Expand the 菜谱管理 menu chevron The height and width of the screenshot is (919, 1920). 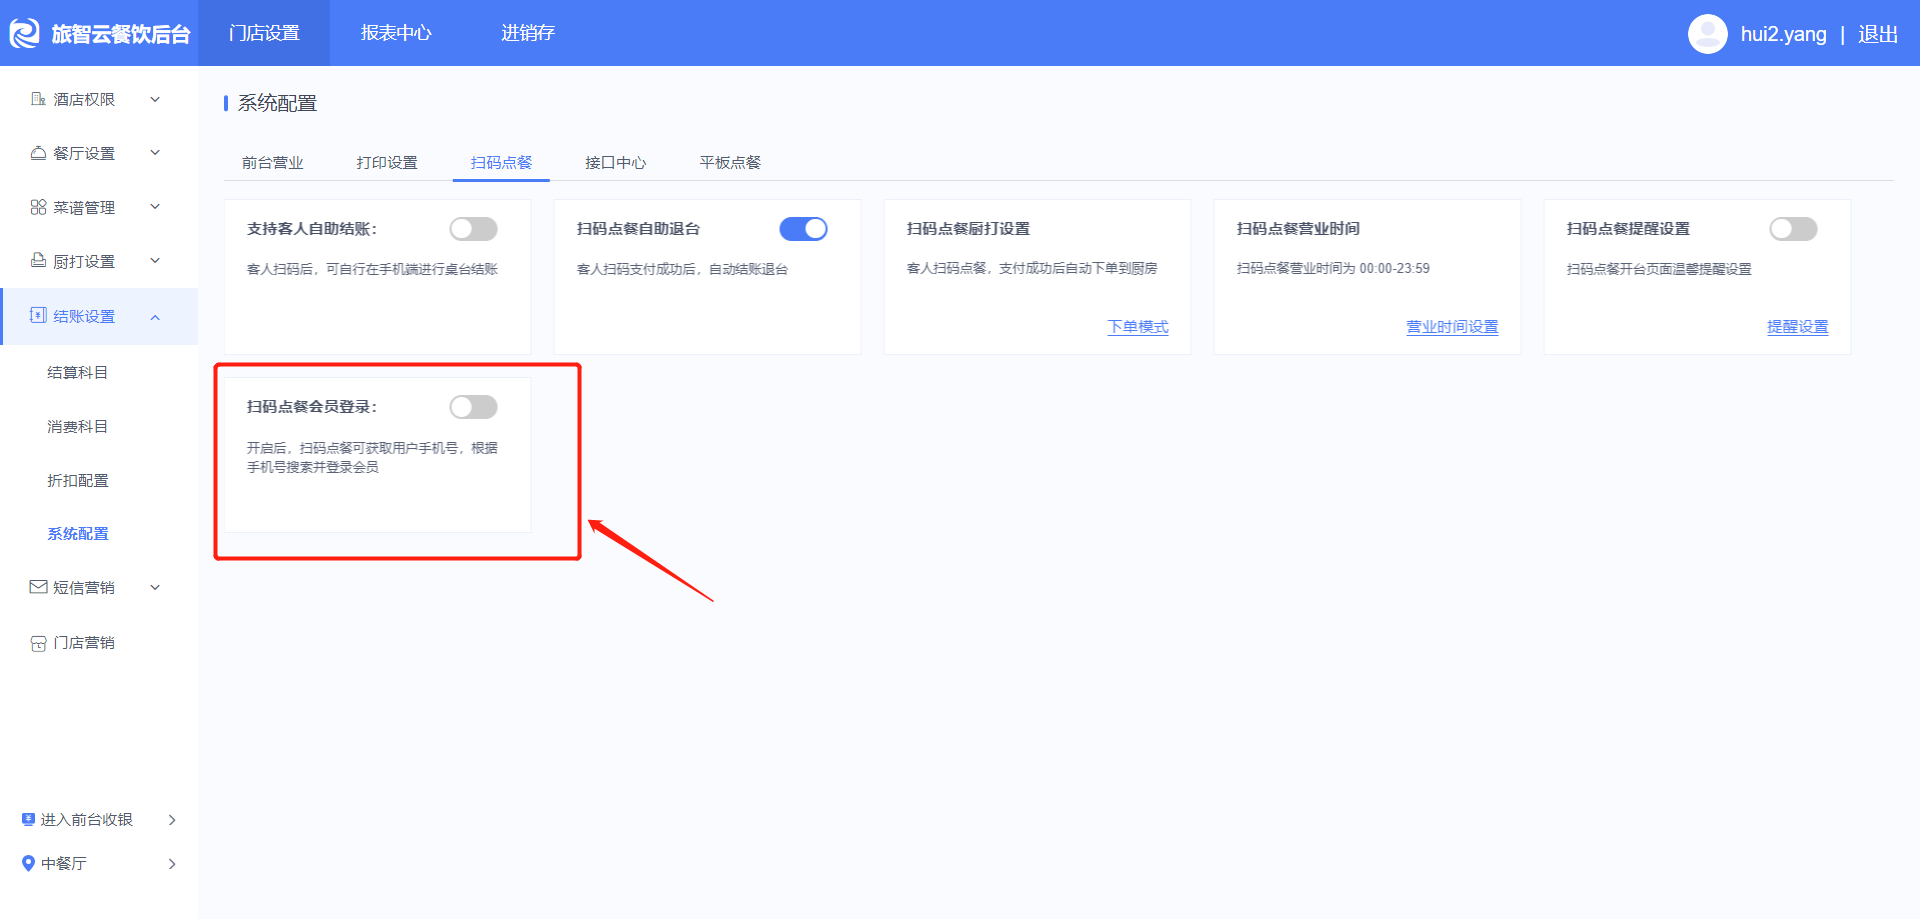(155, 207)
